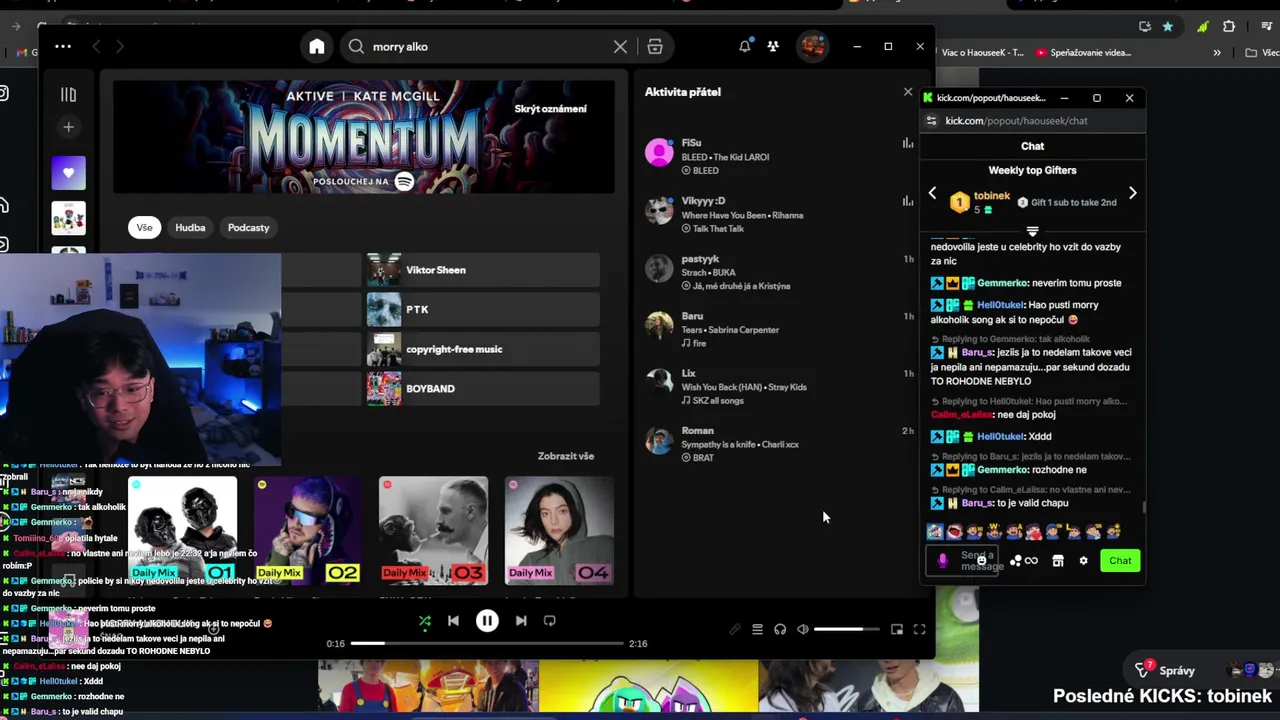
Task: Open Daily Mix 04 cover
Action: pyautogui.click(x=559, y=530)
